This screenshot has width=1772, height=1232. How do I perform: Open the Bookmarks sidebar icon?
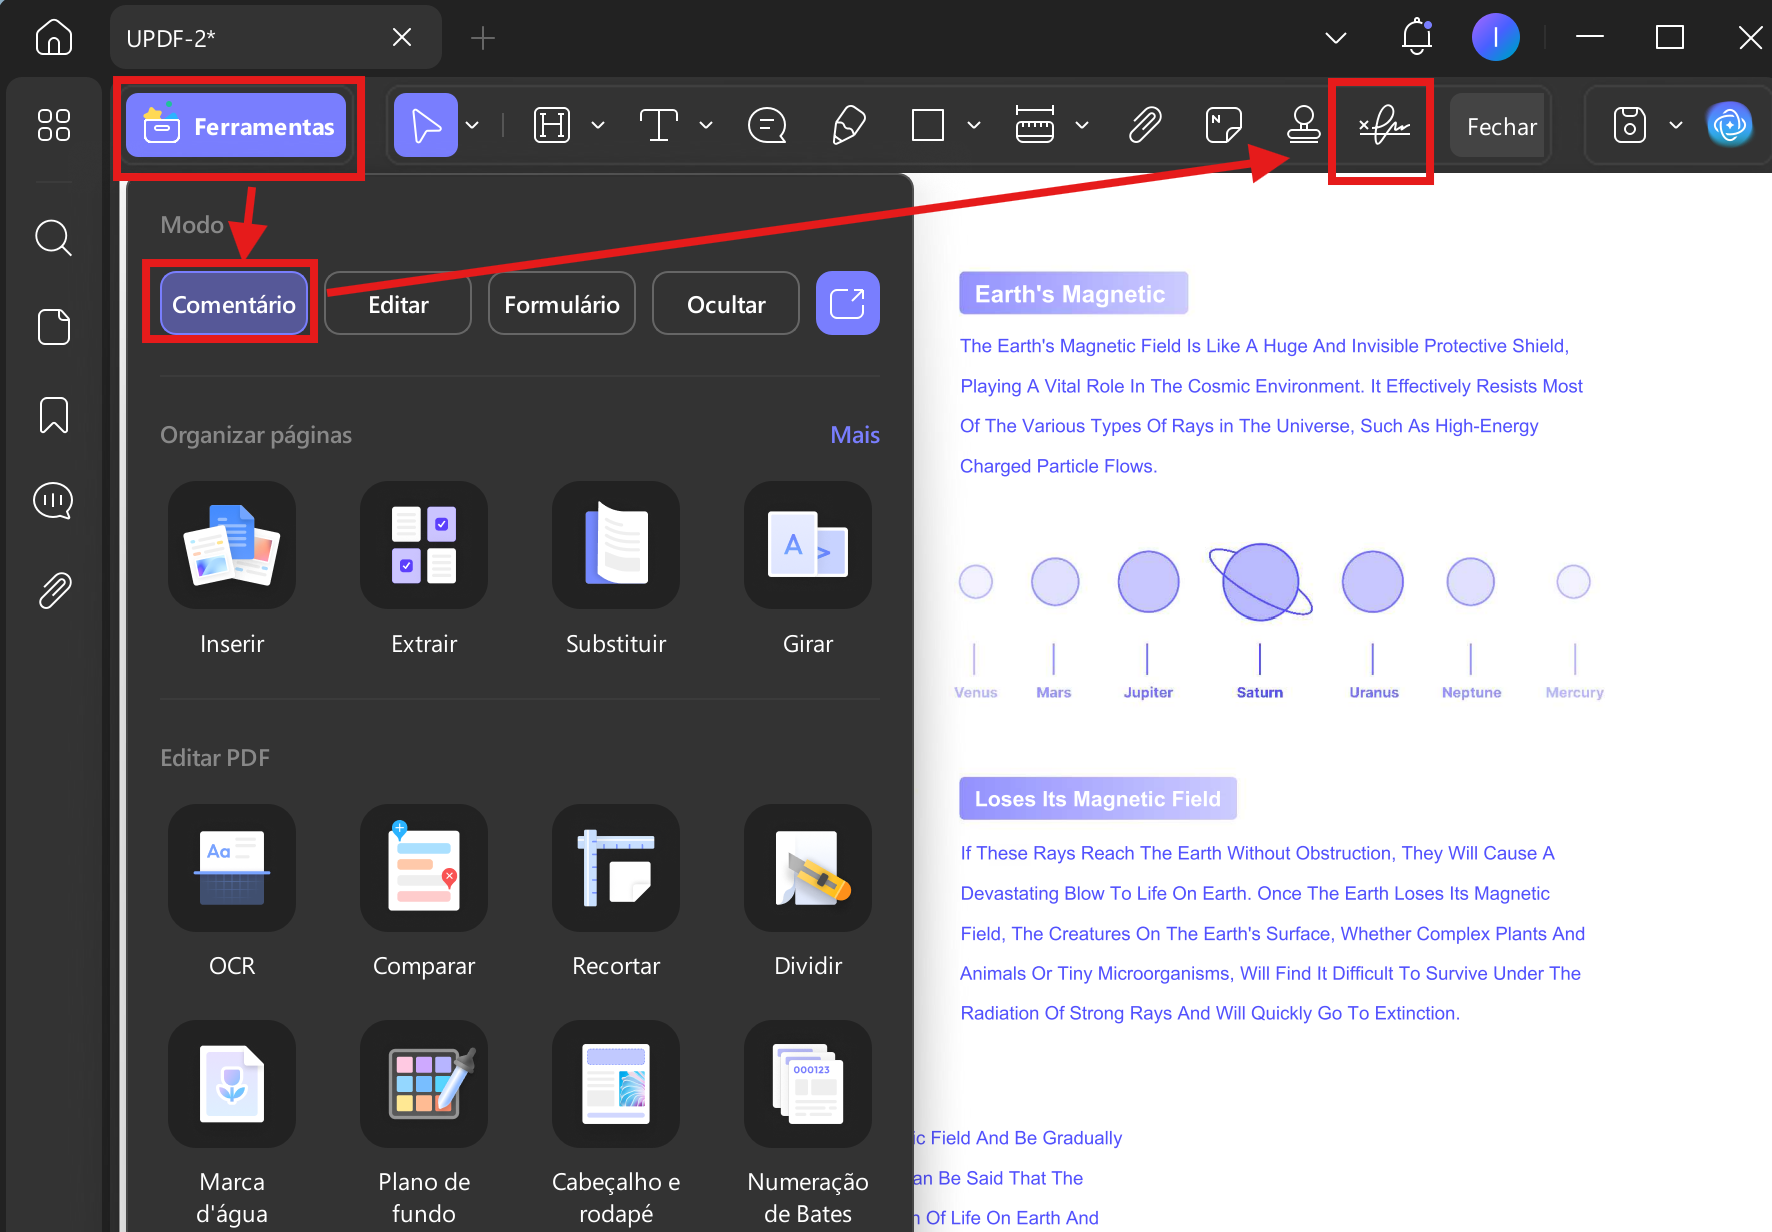[54, 414]
